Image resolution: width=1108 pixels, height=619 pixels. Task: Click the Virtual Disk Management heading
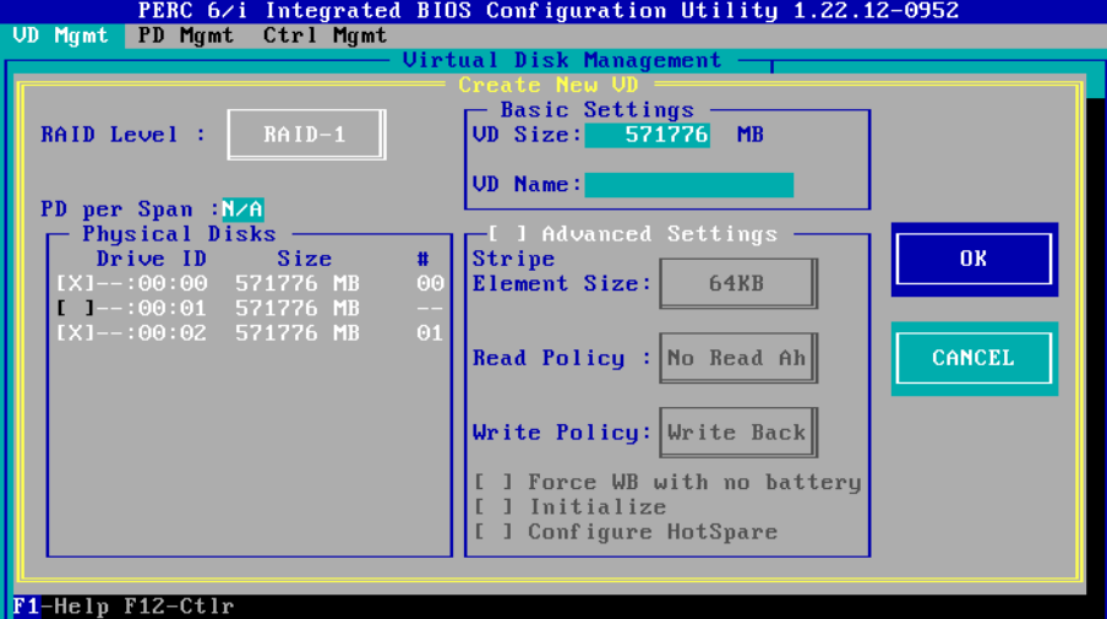click(562, 60)
